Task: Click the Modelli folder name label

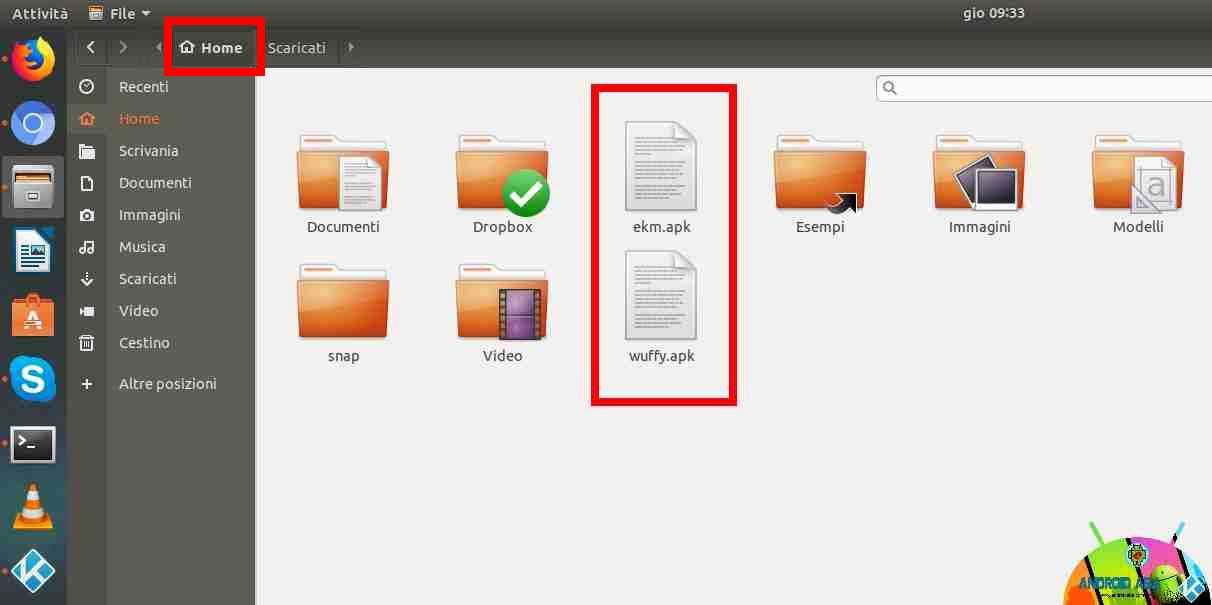Action: (x=1138, y=227)
